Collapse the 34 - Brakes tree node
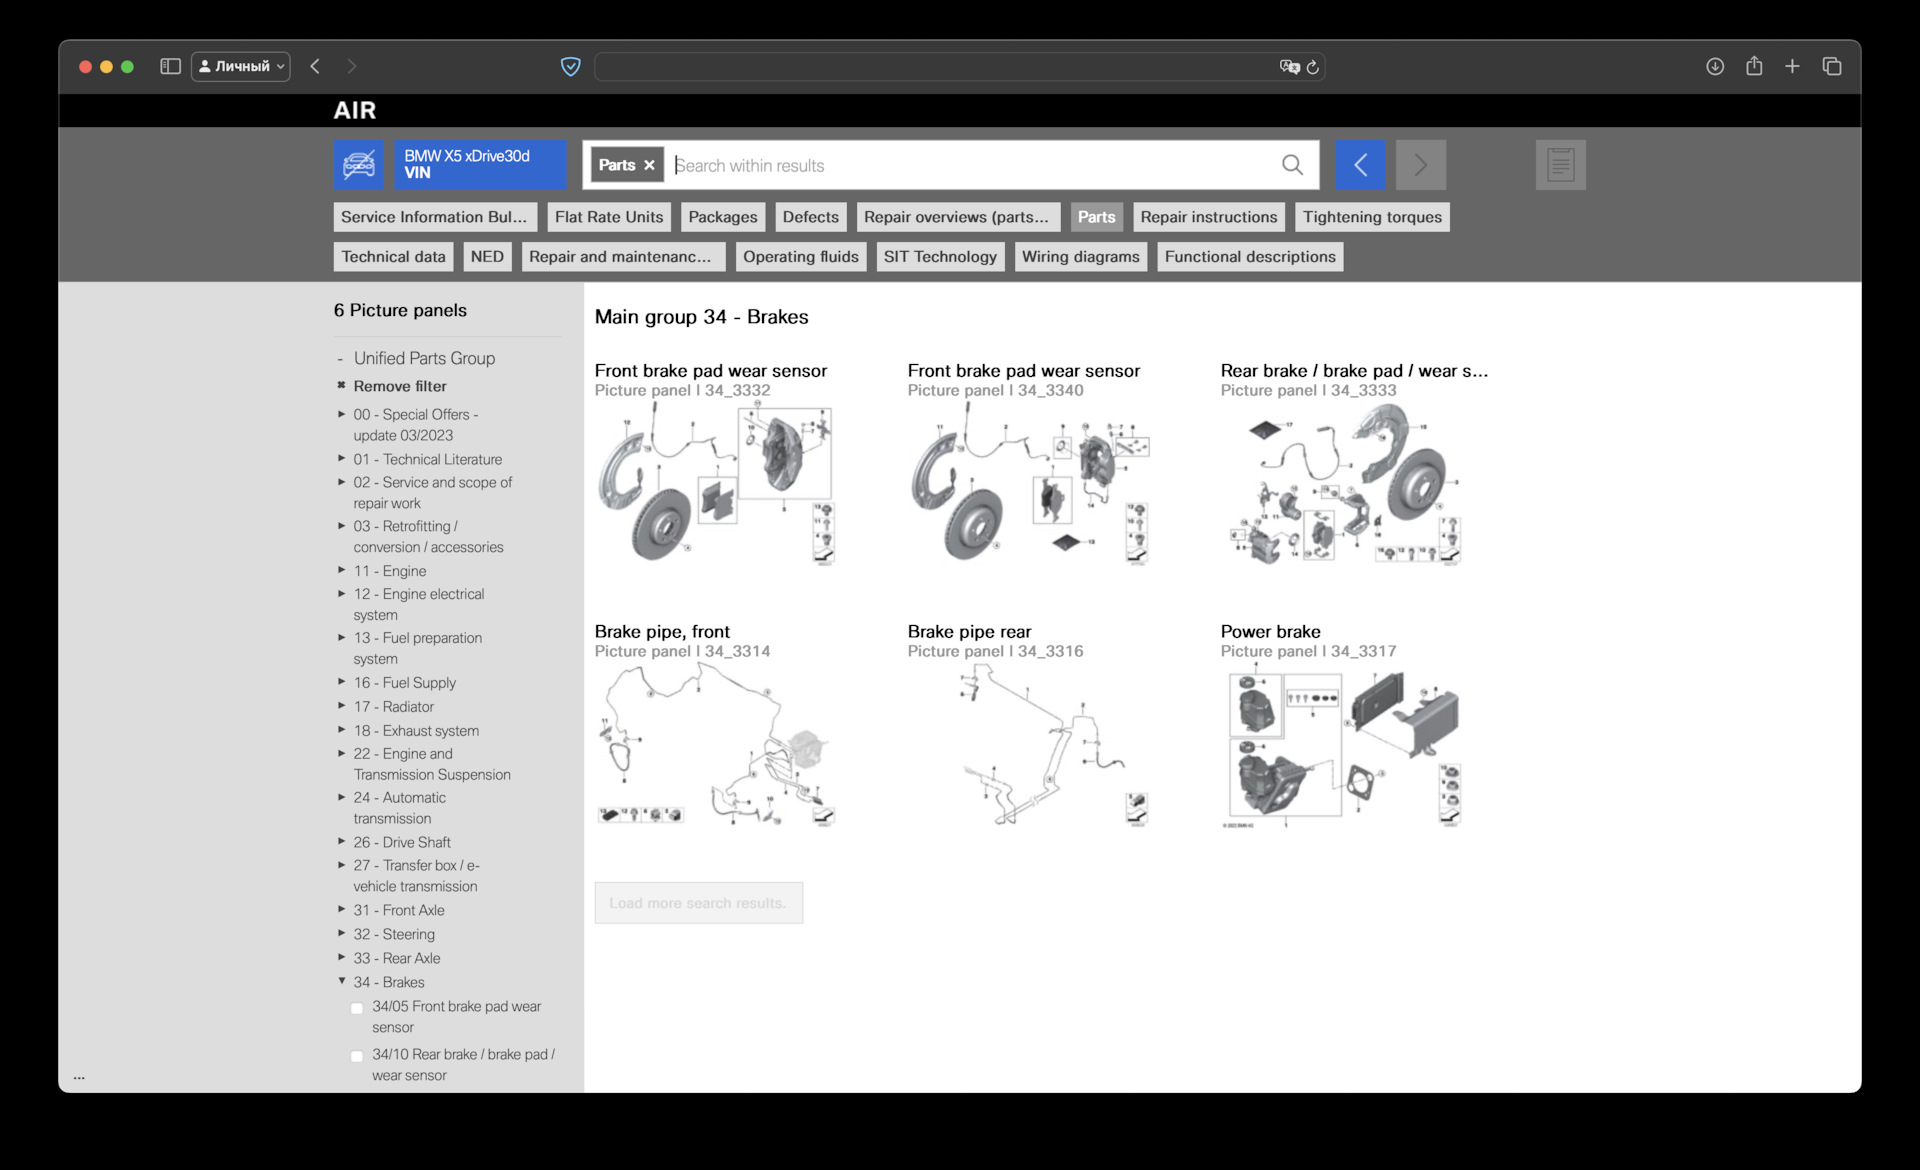This screenshot has height=1170, width=1920. pyautogui.click(x=342, y=981)
